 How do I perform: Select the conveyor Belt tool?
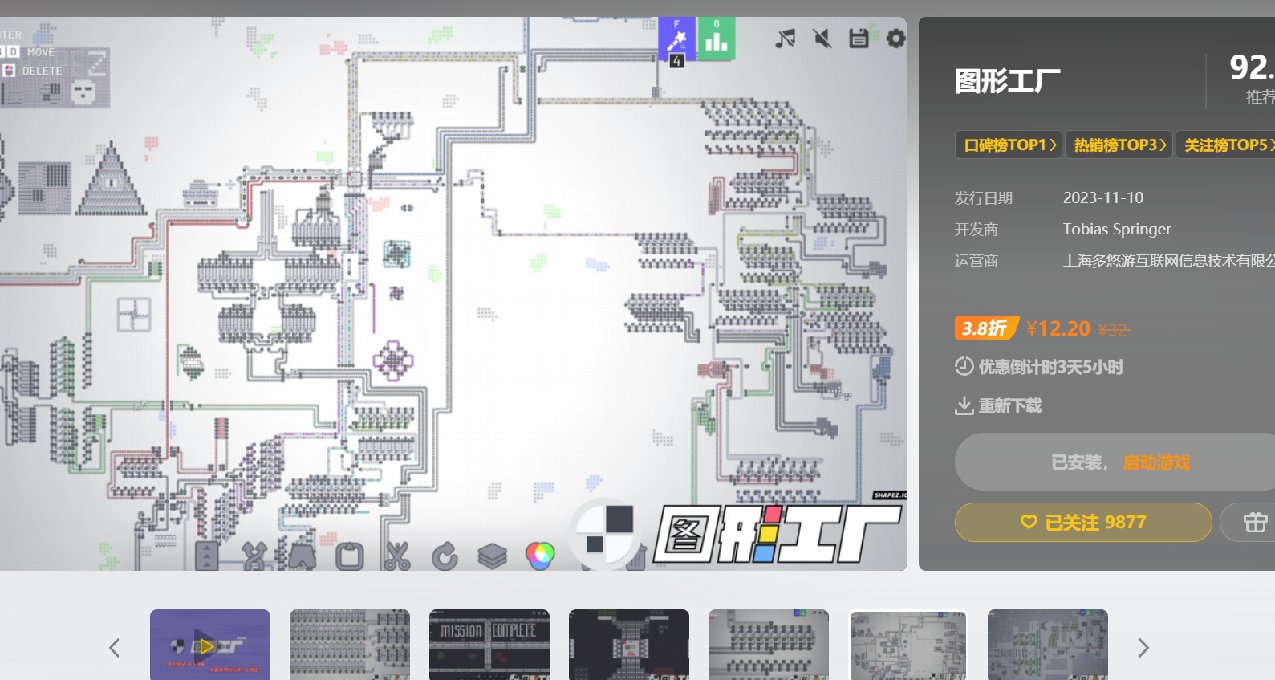[205, 557]
